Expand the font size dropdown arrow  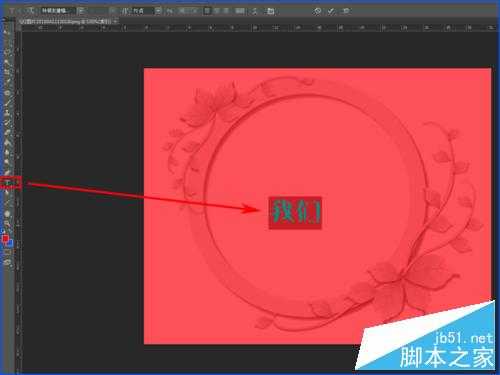[158, 11]
